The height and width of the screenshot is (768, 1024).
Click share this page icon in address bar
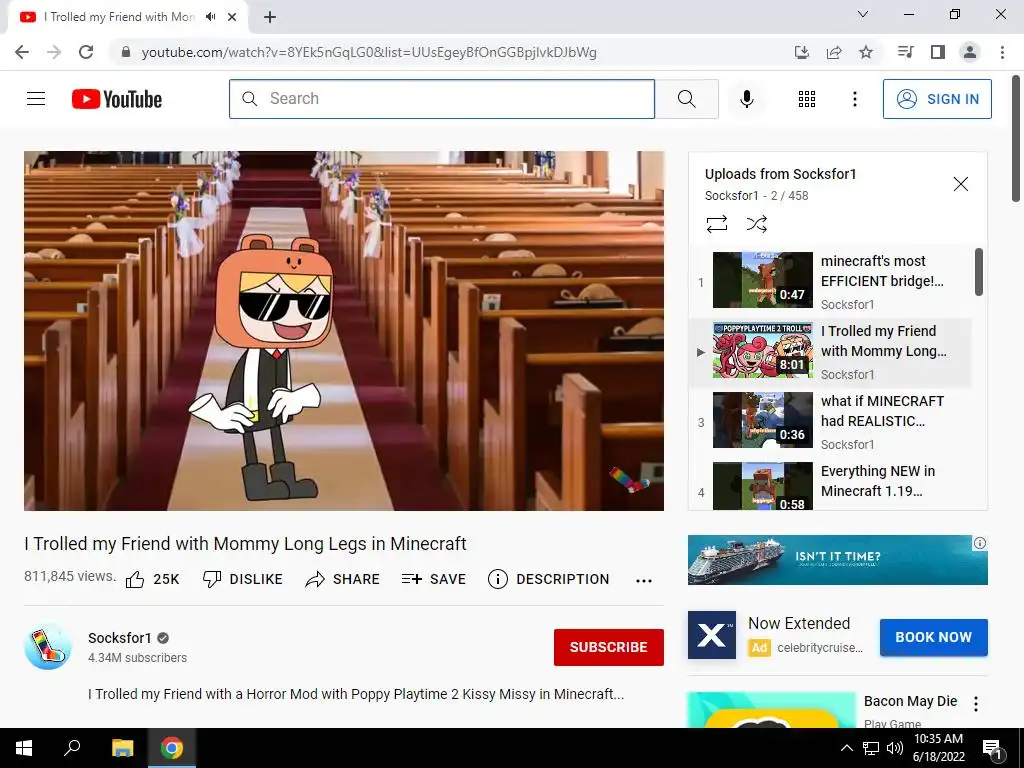(834, 52)
